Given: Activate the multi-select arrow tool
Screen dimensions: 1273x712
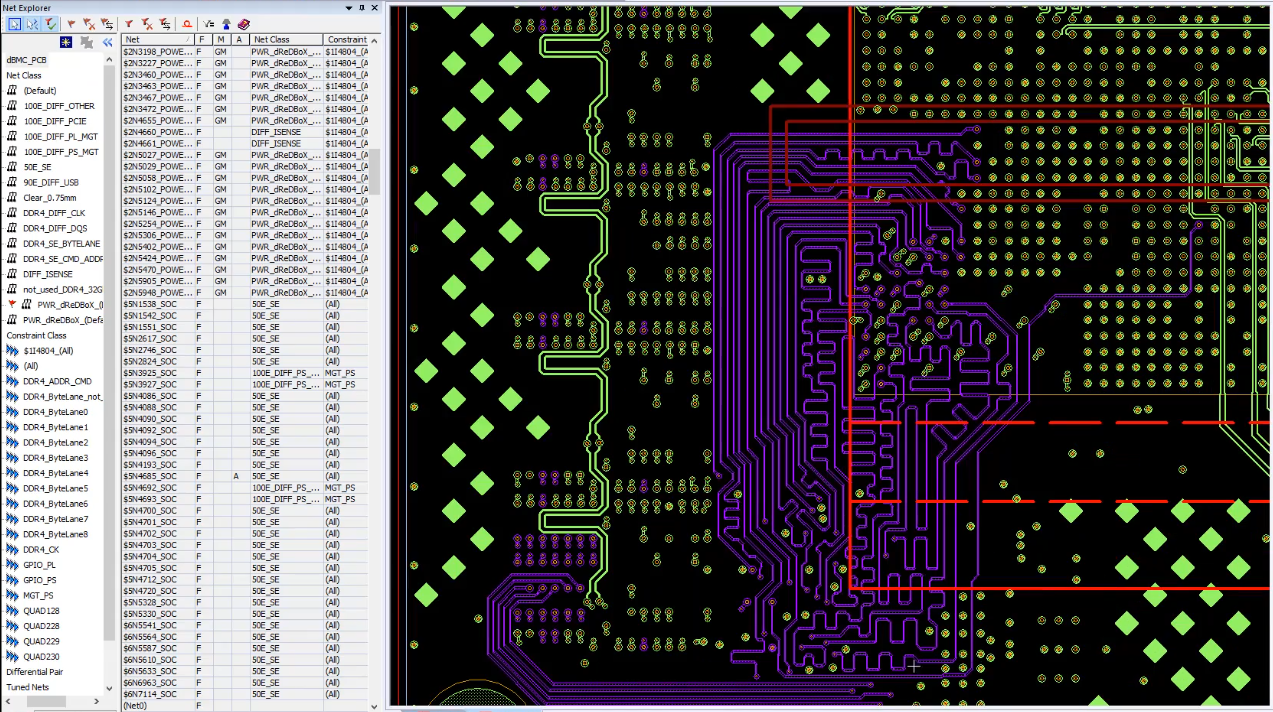Looking at the screenshot, I should [x=33, y=24].
